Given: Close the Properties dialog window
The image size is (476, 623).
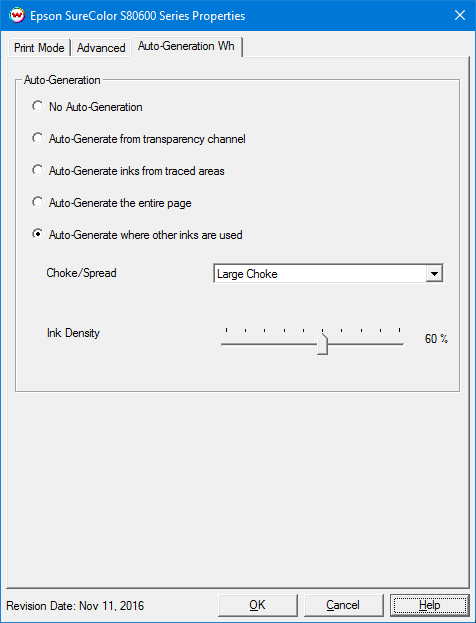Looking at the screenshot, I should (x=460, y=15).
